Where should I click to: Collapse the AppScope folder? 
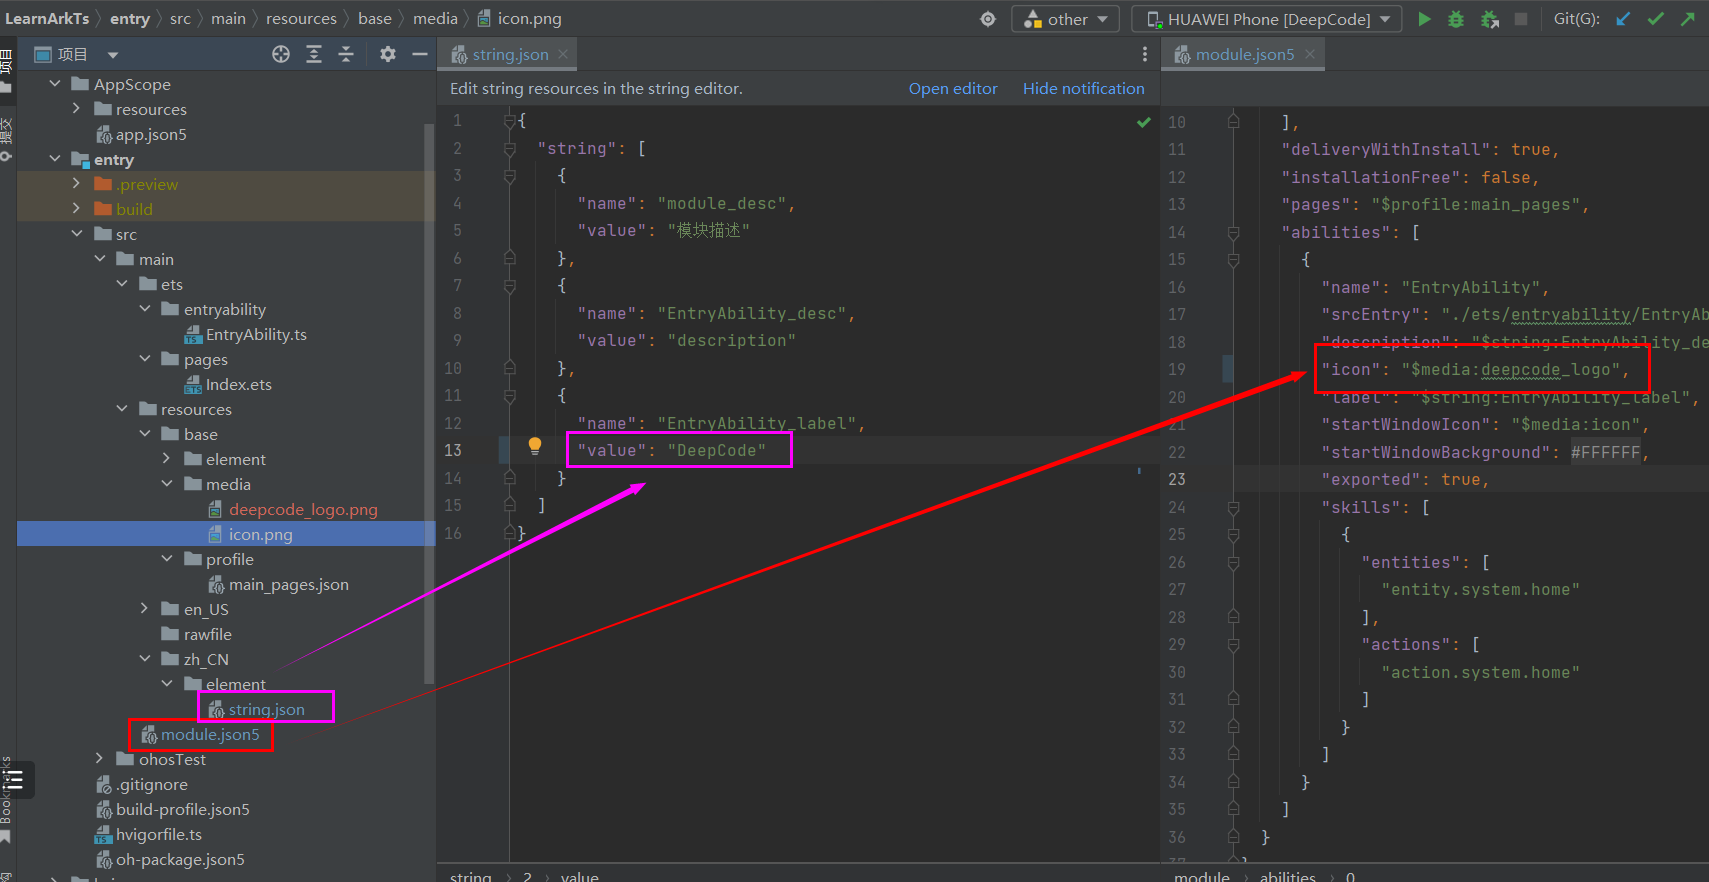pyautogui.click(x=55, y=84)
